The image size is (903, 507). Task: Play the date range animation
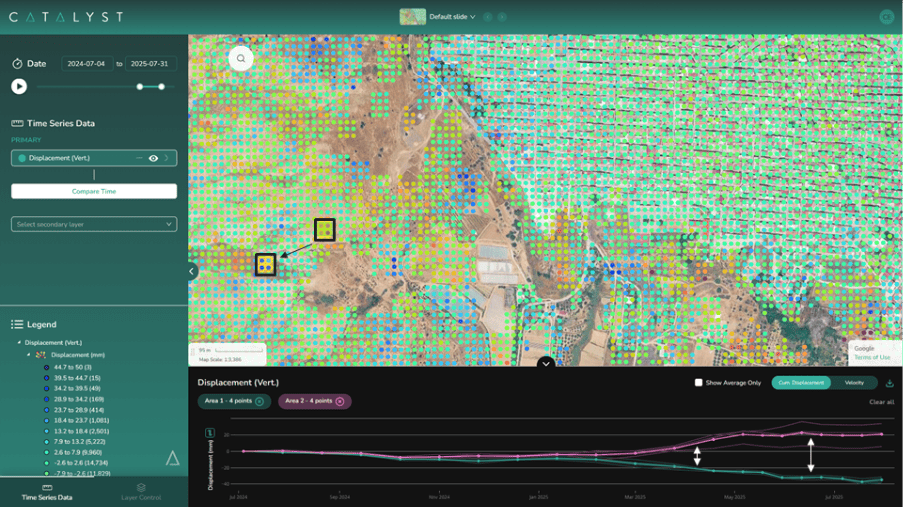(x=19, y=86)
